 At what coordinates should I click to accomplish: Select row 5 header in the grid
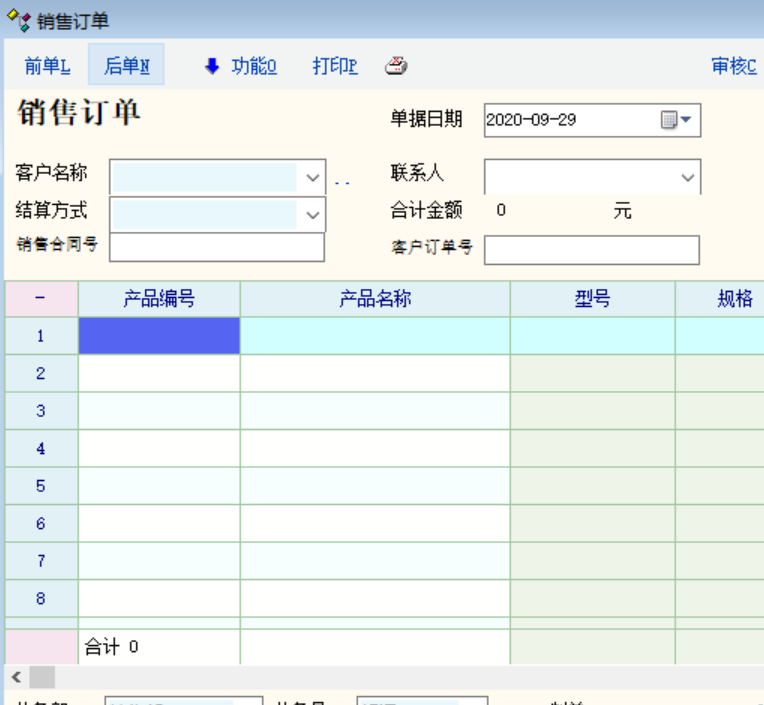click(x=41, y=486)
